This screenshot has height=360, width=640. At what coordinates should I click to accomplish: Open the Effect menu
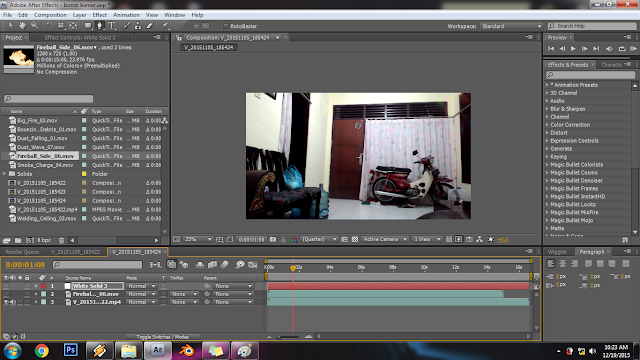click(x=100, y=15)
